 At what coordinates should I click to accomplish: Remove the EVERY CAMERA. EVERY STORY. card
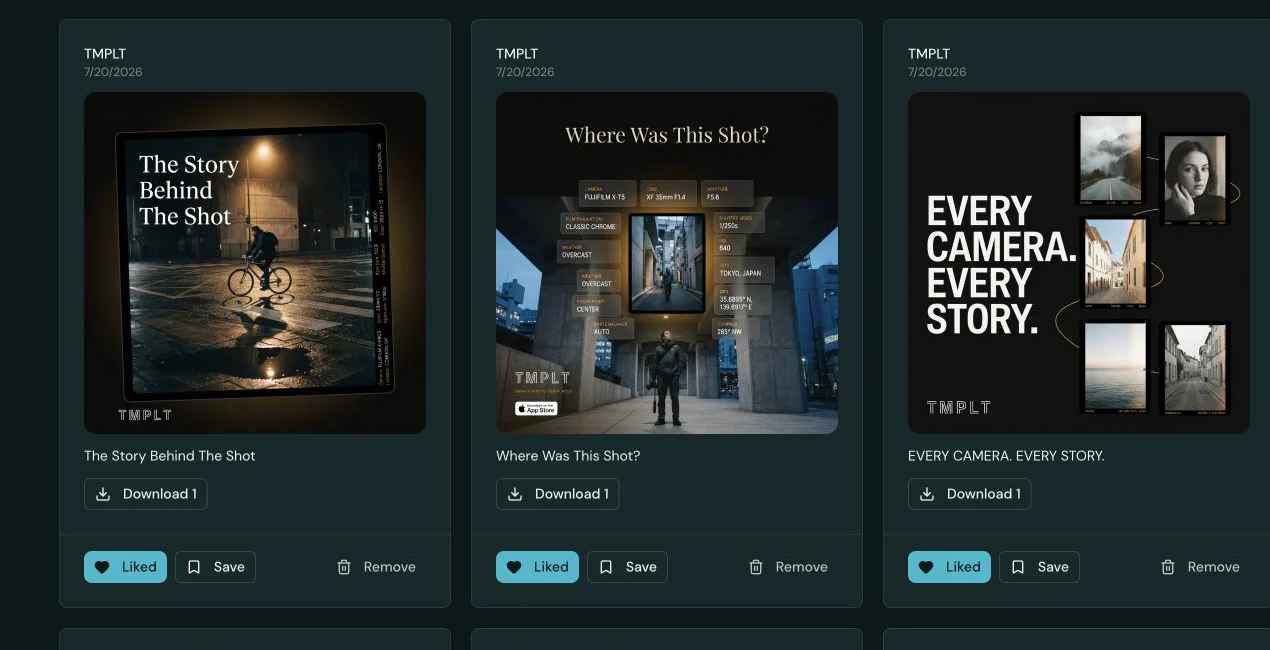(x=1200, y=567)
